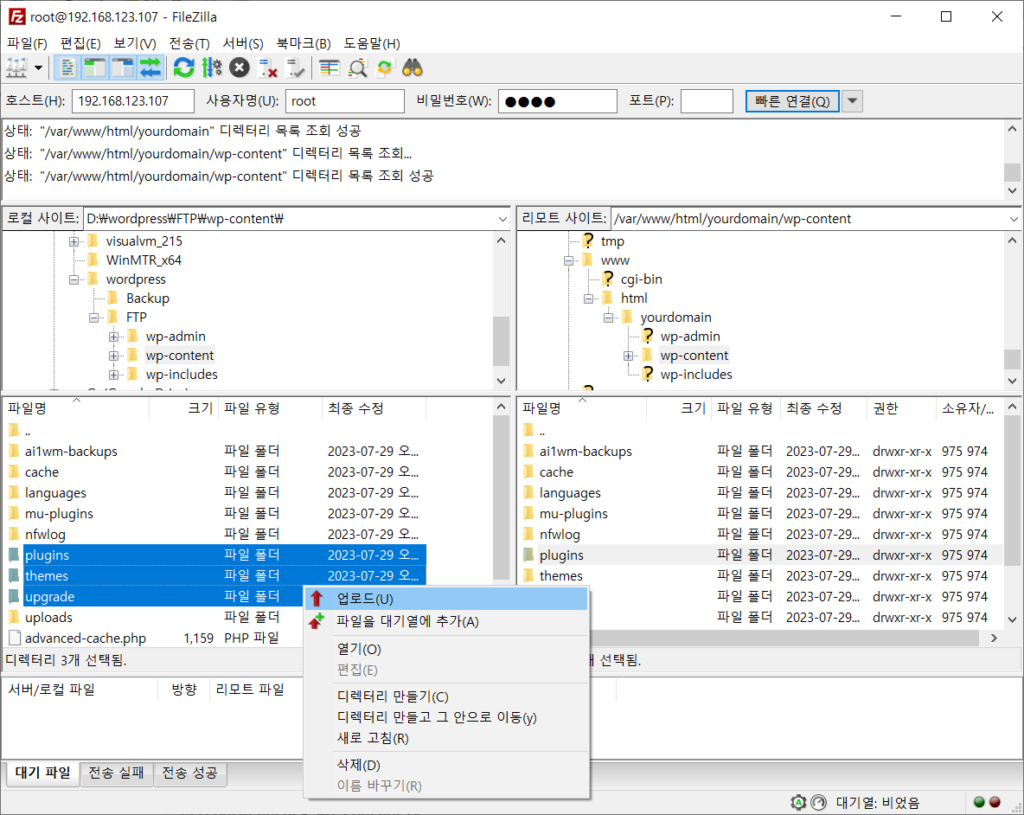Toggle the local directory tree view
This screenshot has width=1024, height=815.
point(95,68)
